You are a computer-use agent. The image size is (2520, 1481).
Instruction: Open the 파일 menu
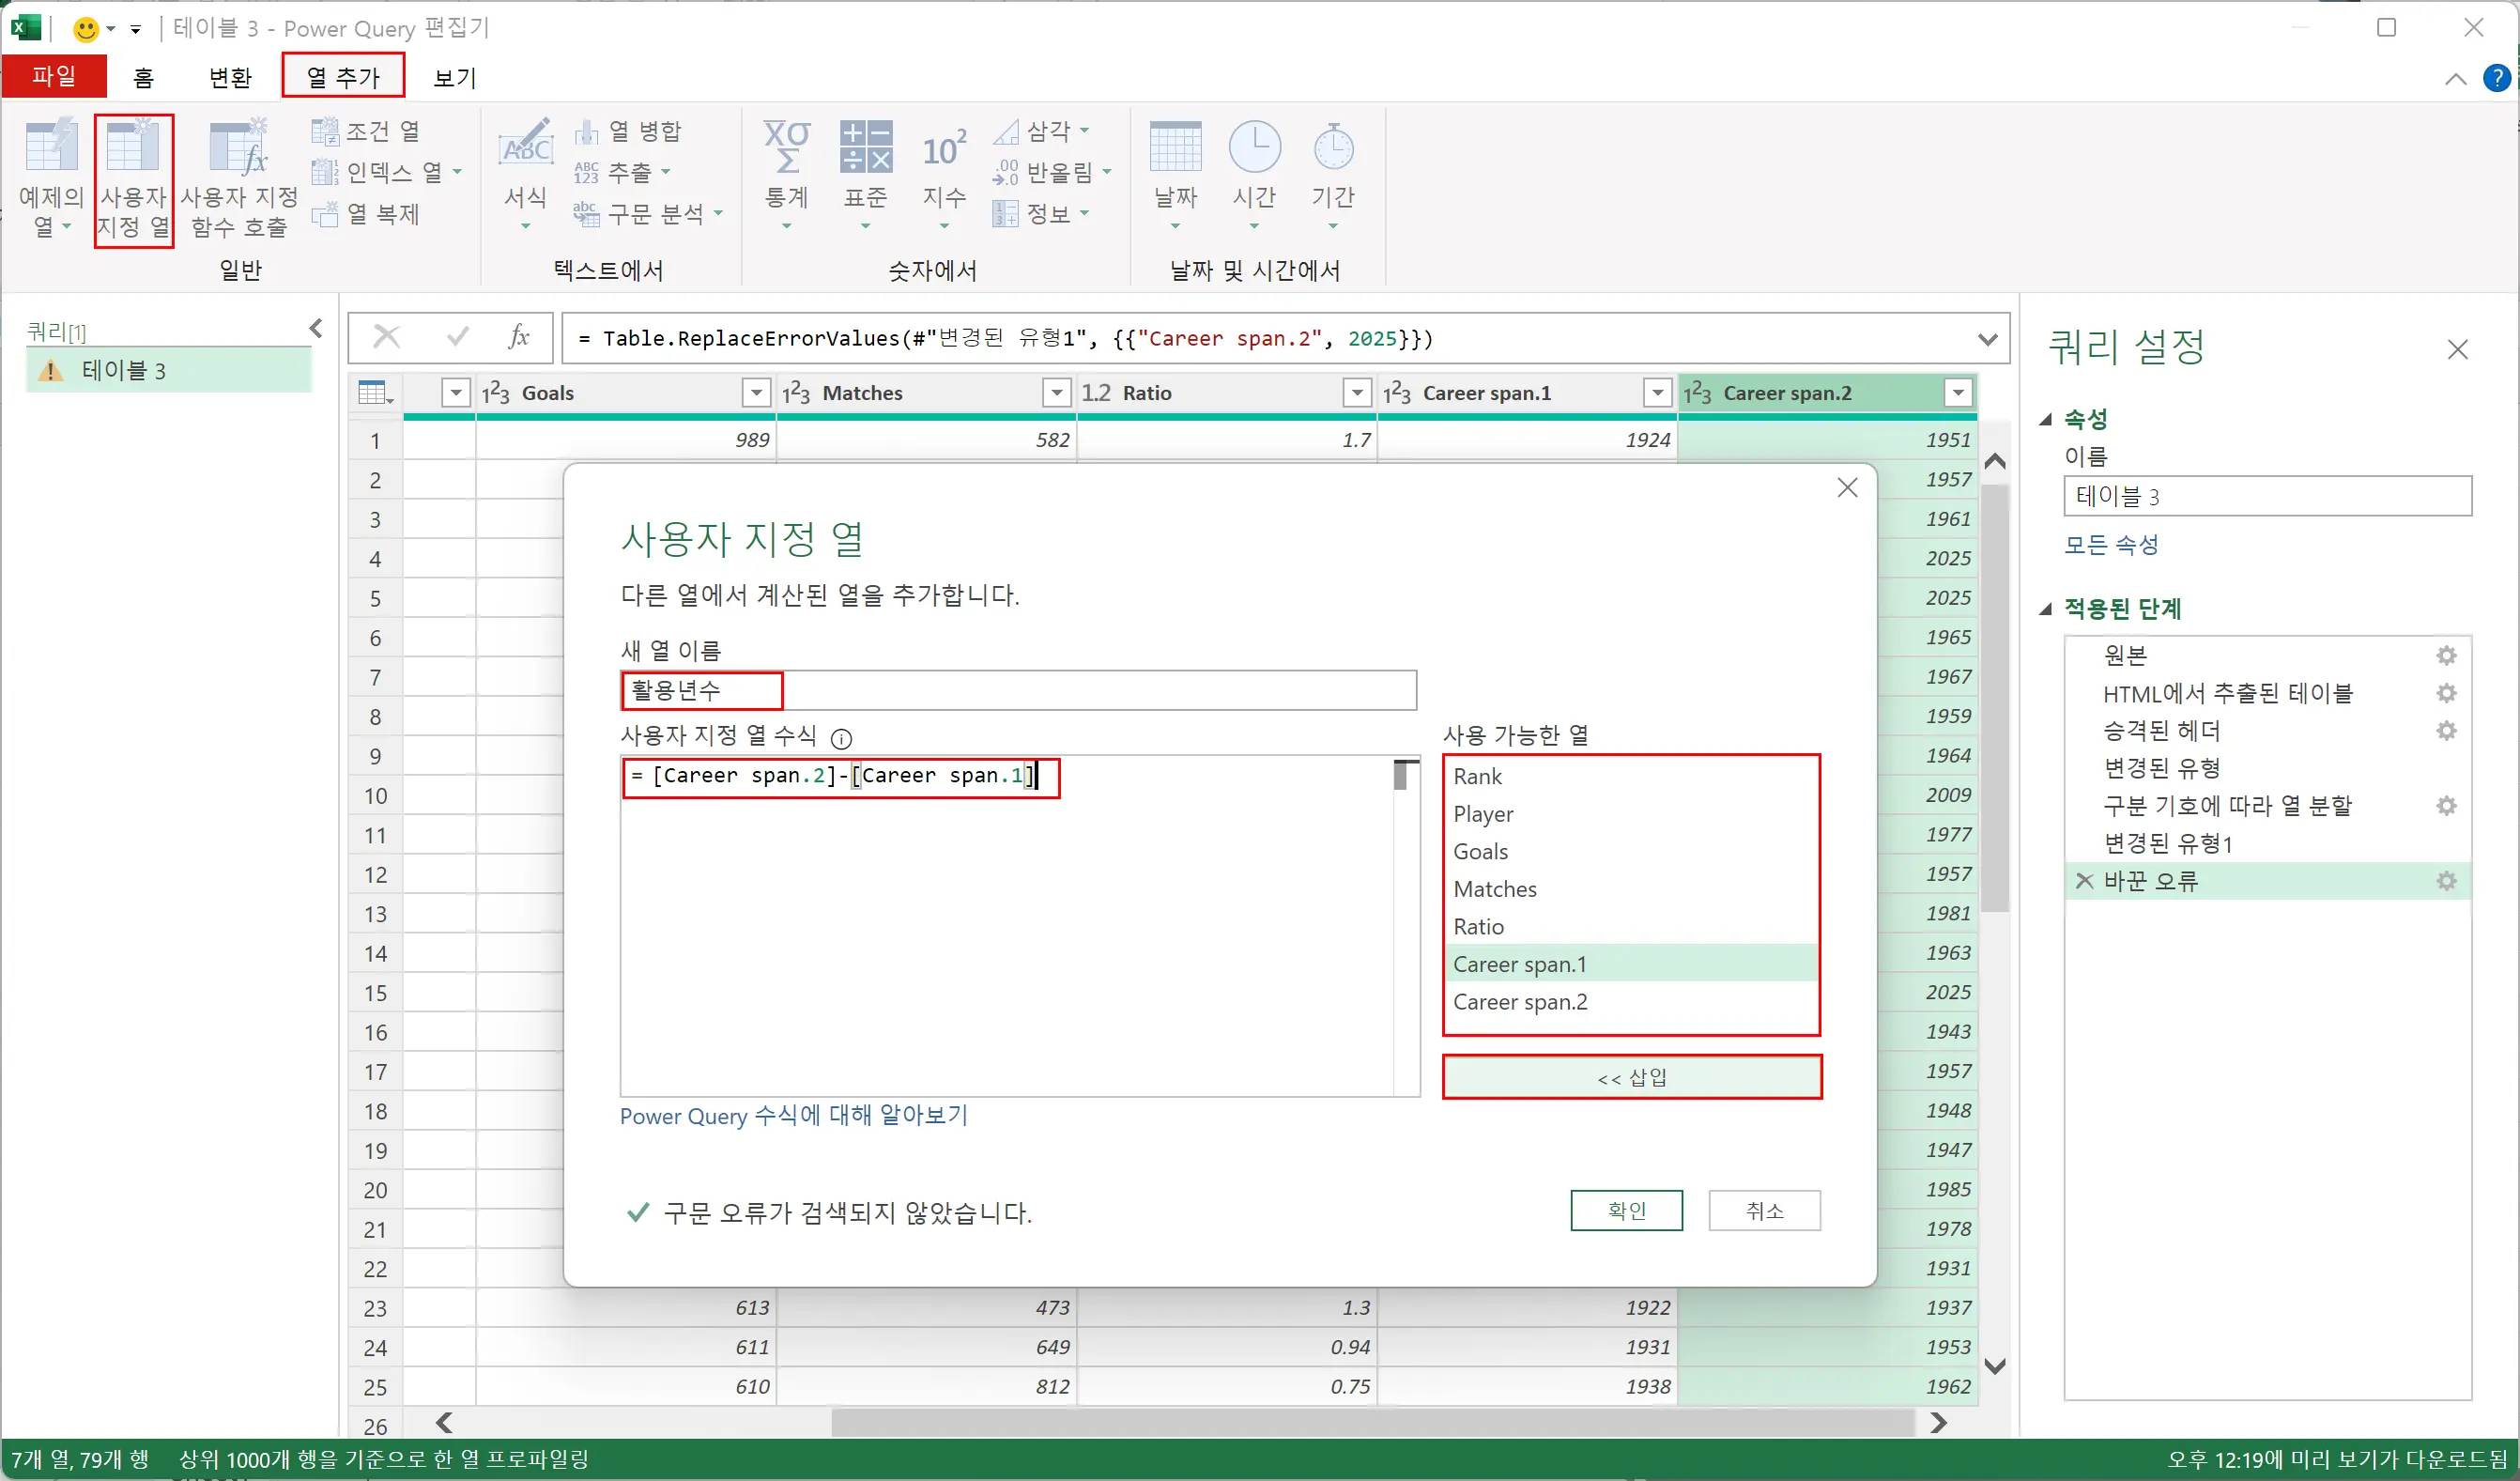[54, 75]
